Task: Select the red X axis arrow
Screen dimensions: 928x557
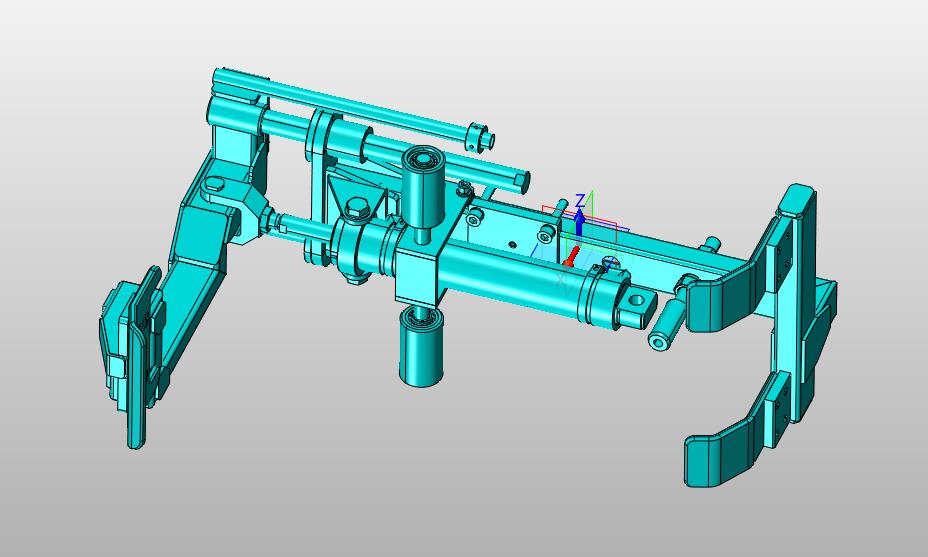Action: click(x=571, y=256)
